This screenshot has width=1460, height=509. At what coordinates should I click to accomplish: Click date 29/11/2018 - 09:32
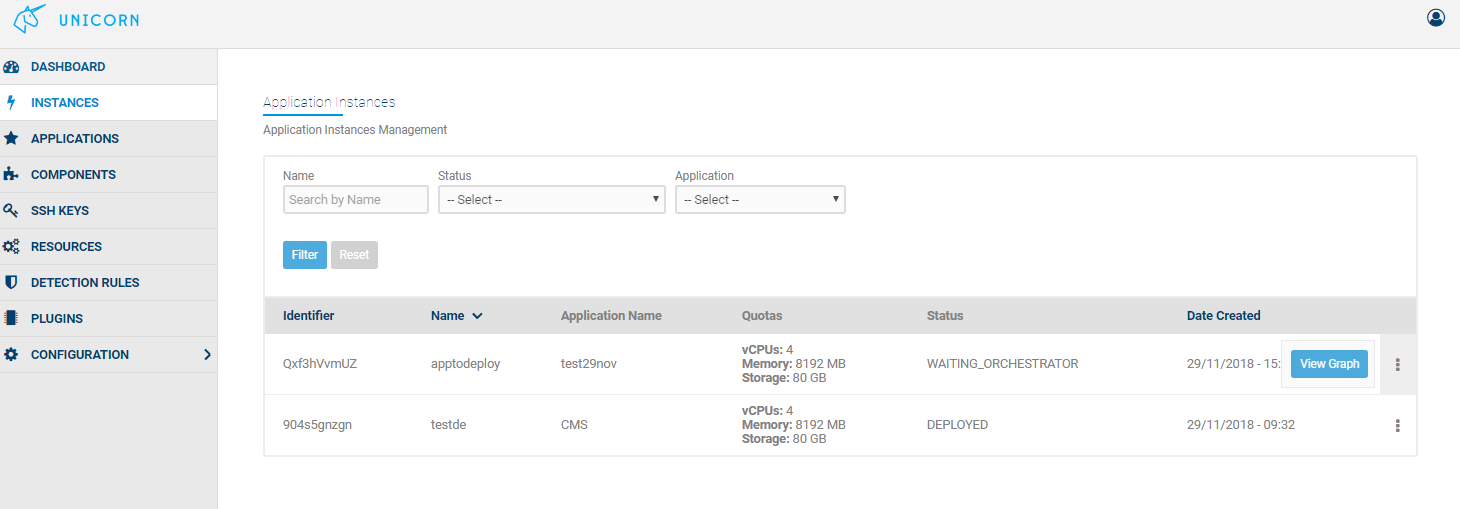[x=1241, y=425]
